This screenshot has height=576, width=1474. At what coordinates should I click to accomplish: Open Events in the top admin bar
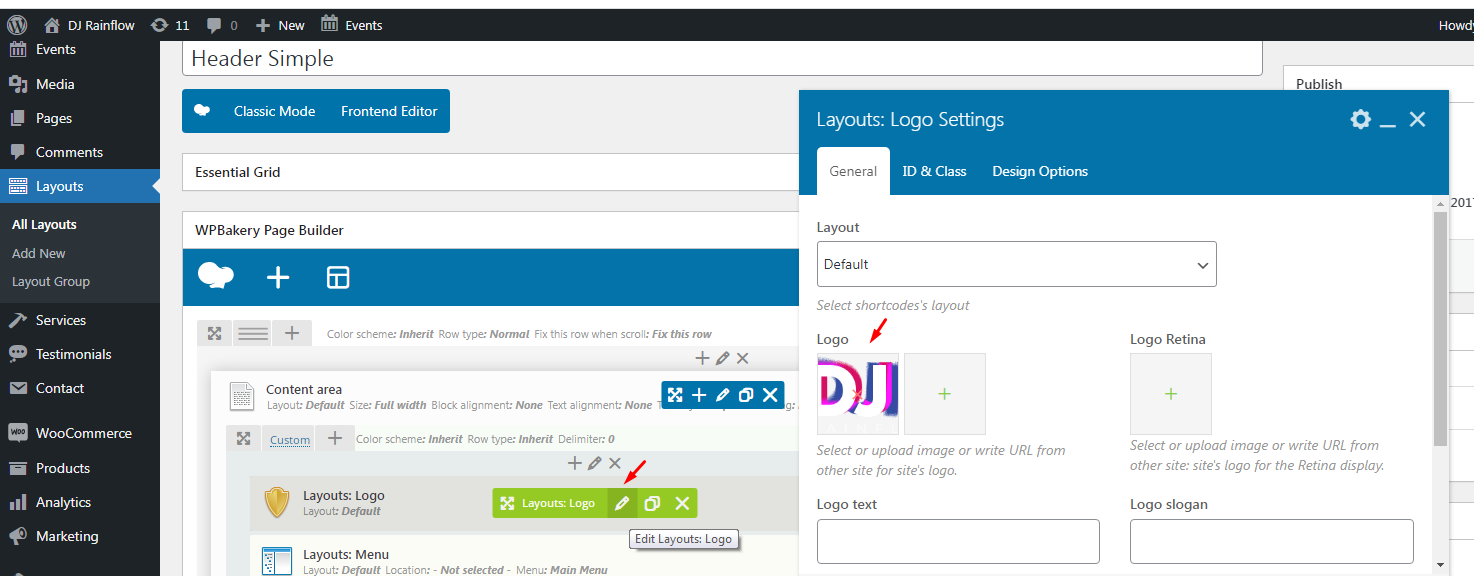click(352, 25)
